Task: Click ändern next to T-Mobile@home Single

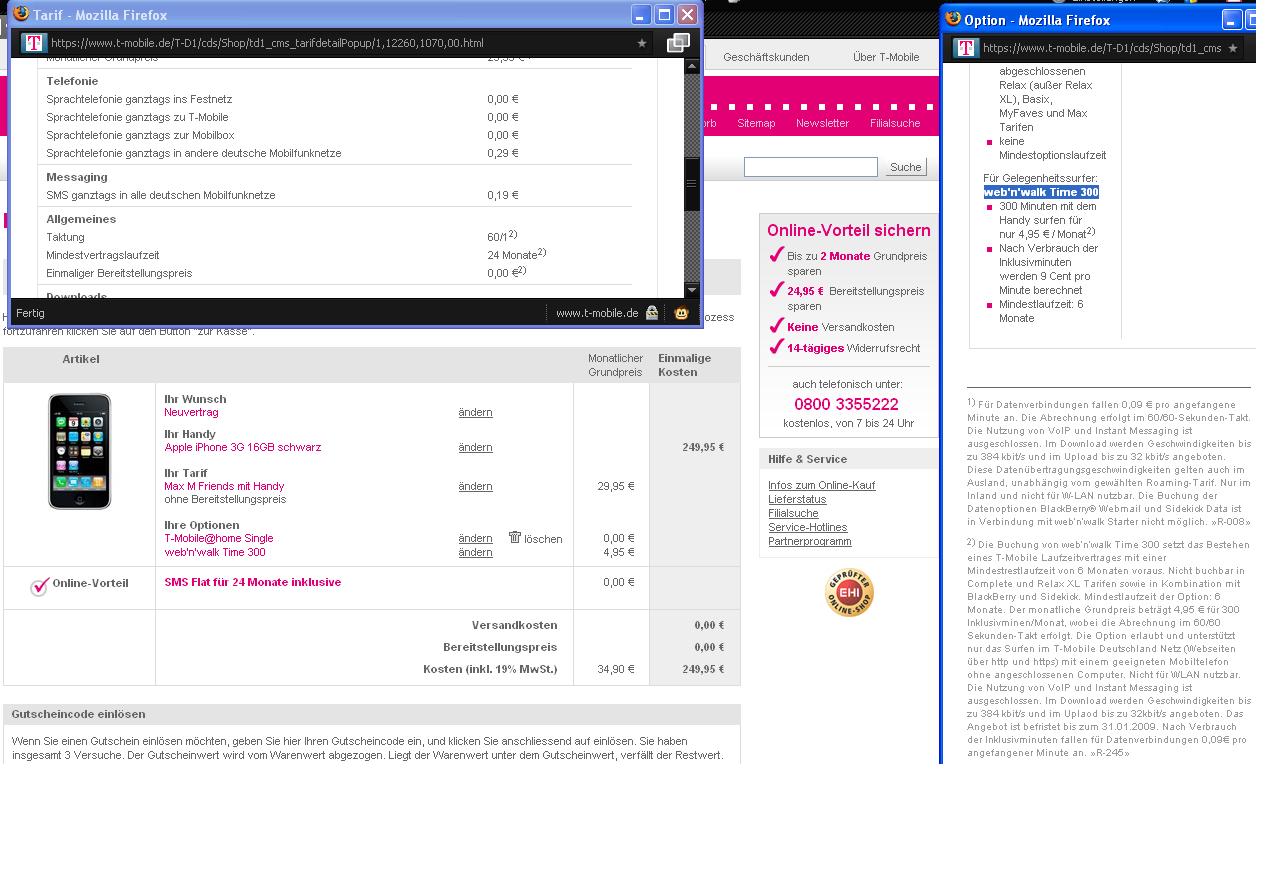Action: (475, 538)
